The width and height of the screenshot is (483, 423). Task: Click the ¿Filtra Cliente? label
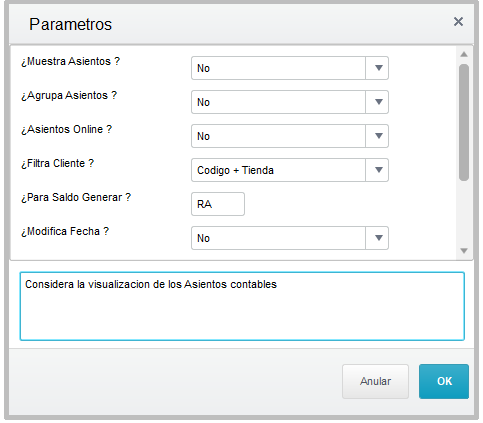tap(57, 163)
